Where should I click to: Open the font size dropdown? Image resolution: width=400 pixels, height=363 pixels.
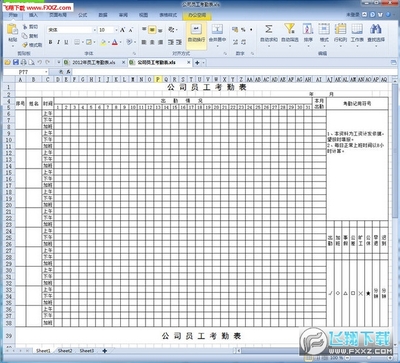[x=116, y=30]
